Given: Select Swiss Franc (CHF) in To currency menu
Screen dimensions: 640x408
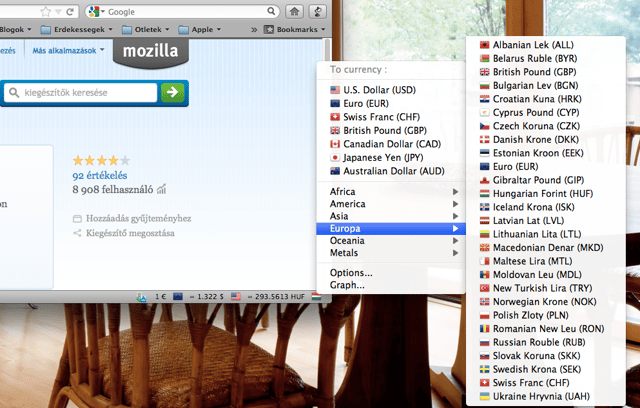Looking at the screenshot, I should [x=391, y=117].
